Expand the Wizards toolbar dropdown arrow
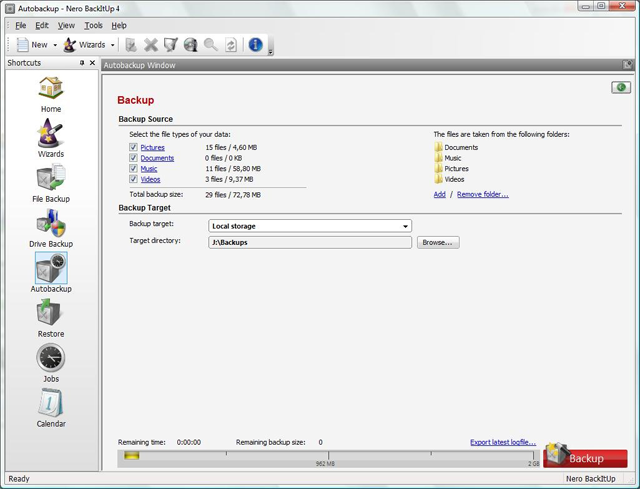Image resolution: width=640 pixels, height=489 pixels. 113,45
